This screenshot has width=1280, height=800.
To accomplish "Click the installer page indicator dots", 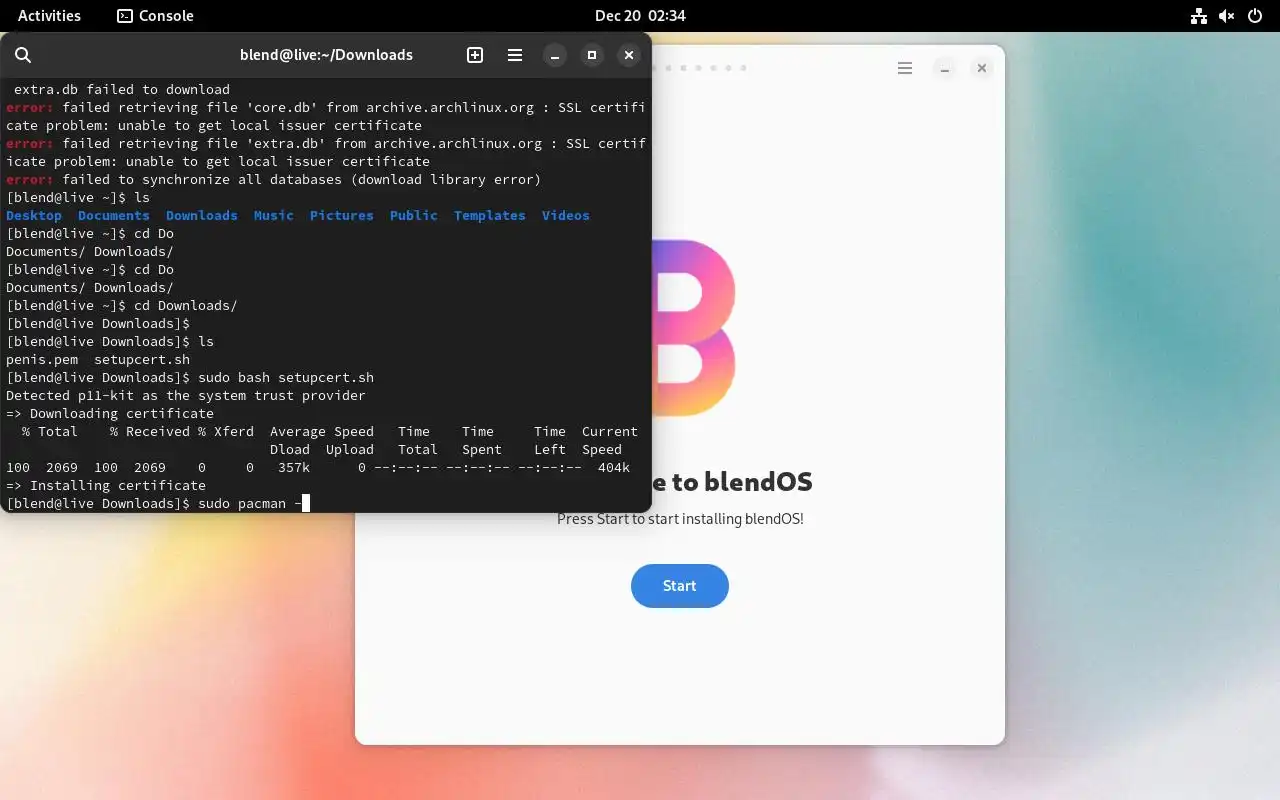I will (699, 68).
